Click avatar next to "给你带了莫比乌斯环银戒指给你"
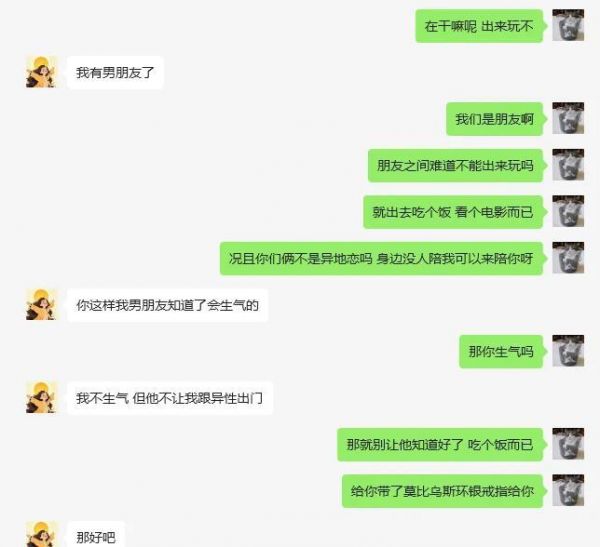The height and width of the screenshot is (547, 600). [568, 490]
